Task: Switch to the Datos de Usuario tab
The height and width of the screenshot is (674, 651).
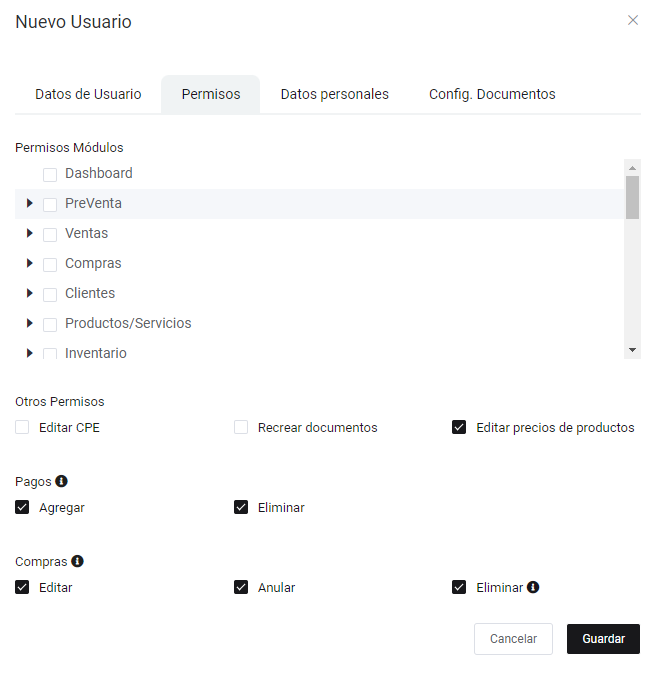Action: [88, 94]
